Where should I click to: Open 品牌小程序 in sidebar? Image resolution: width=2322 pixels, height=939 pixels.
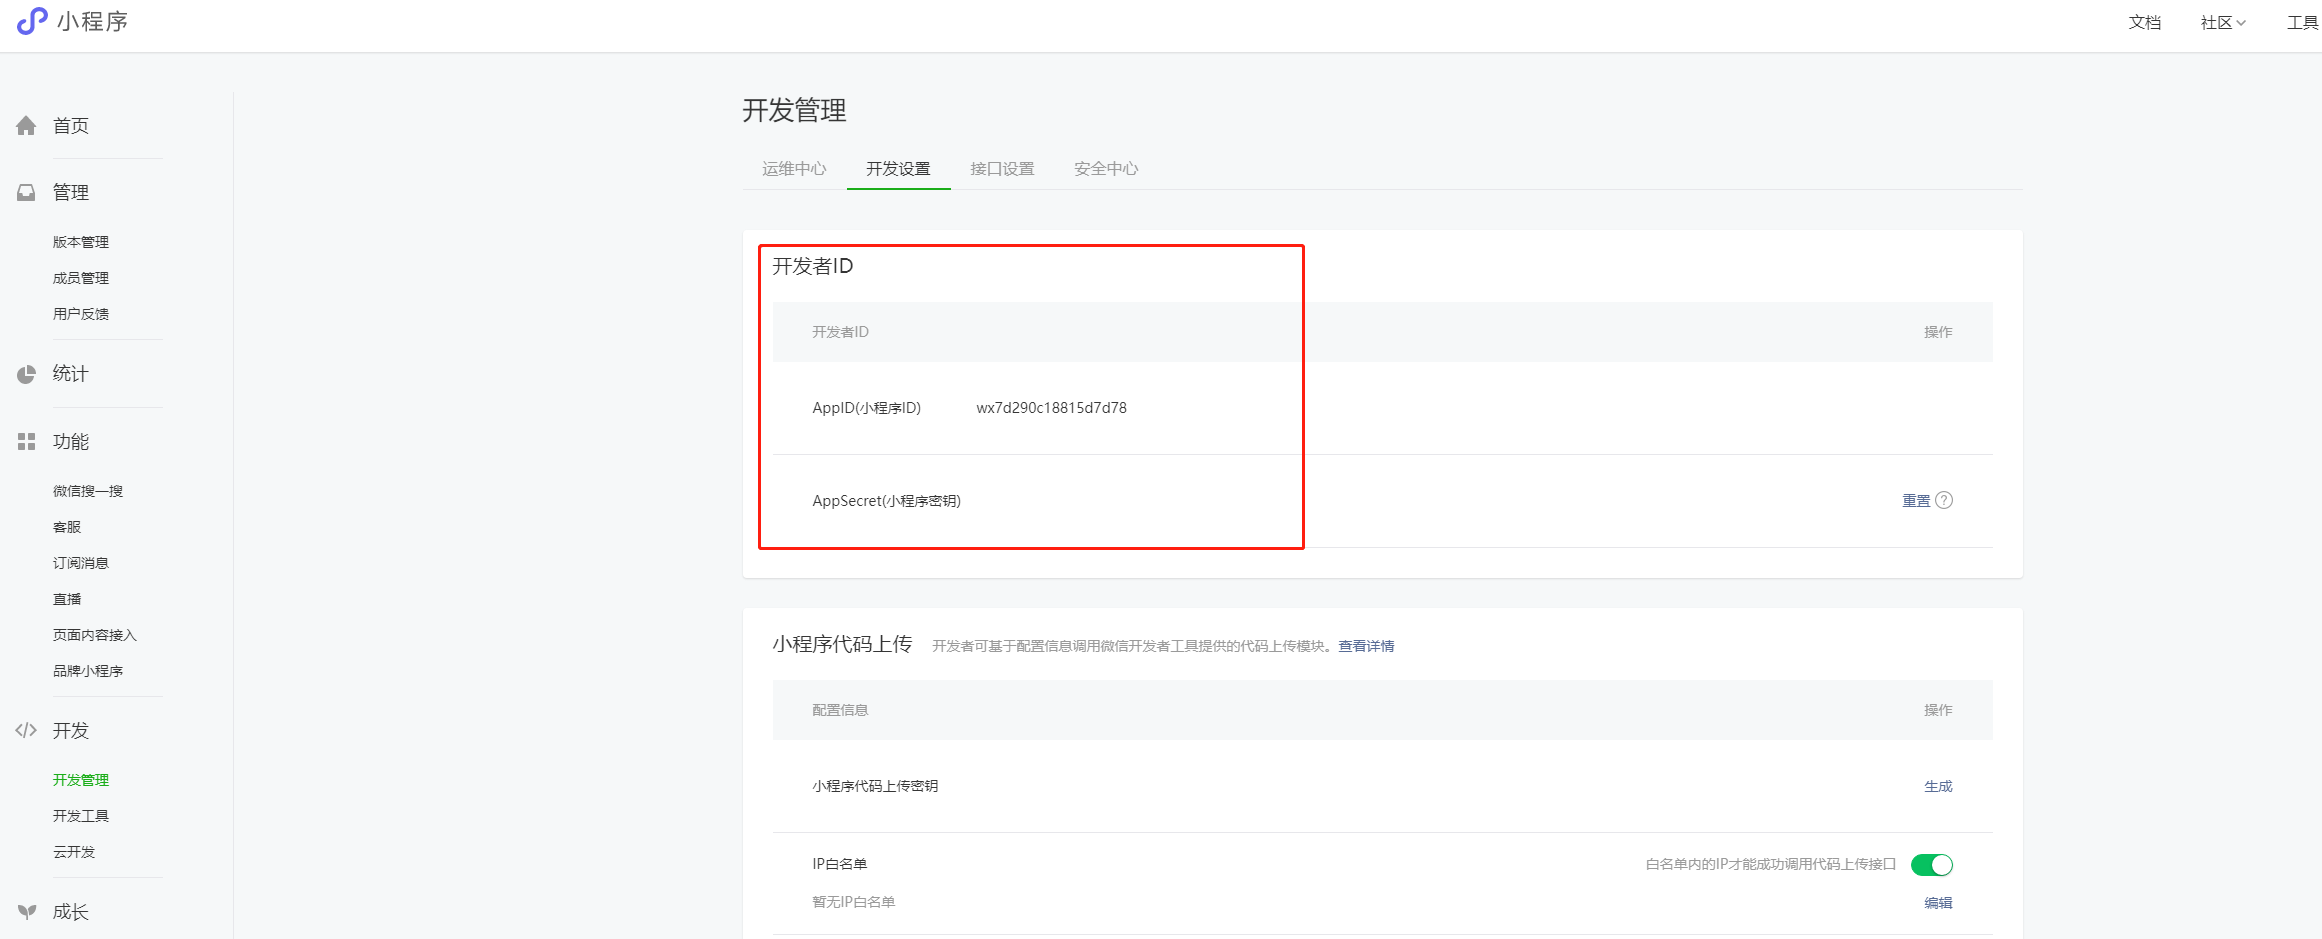point(88,671)
